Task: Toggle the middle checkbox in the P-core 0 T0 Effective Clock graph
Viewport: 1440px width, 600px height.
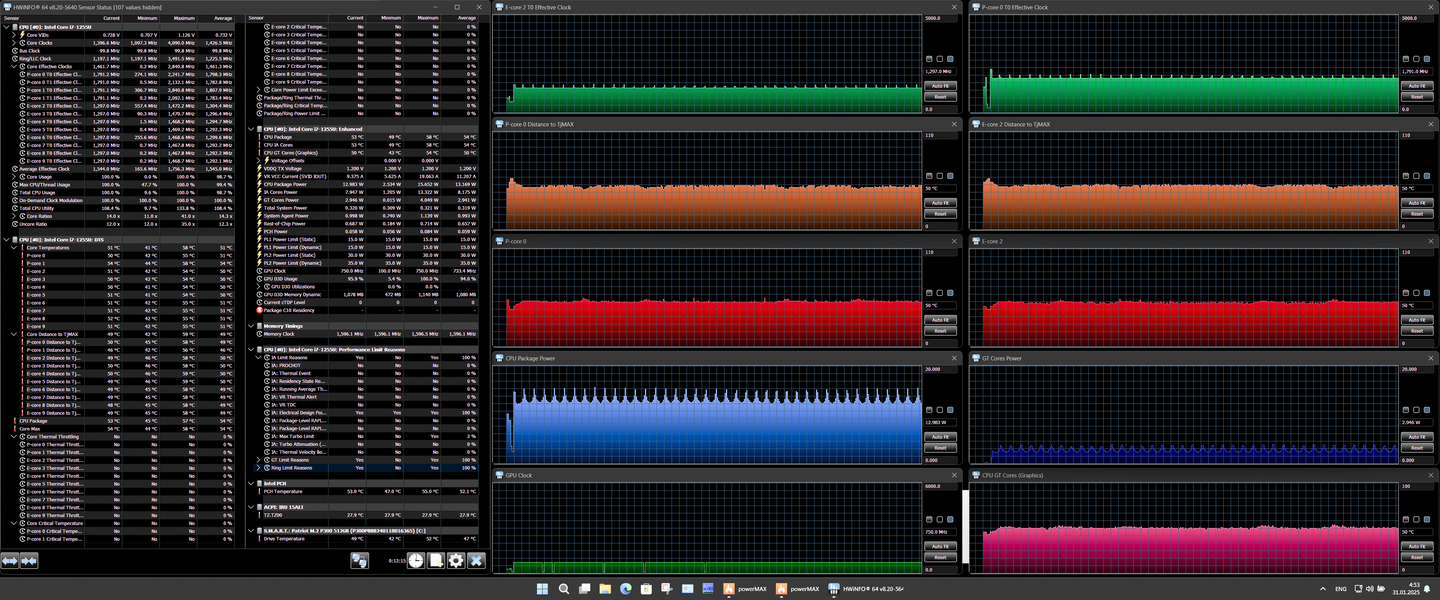Action: click(x=1416, y=59)
